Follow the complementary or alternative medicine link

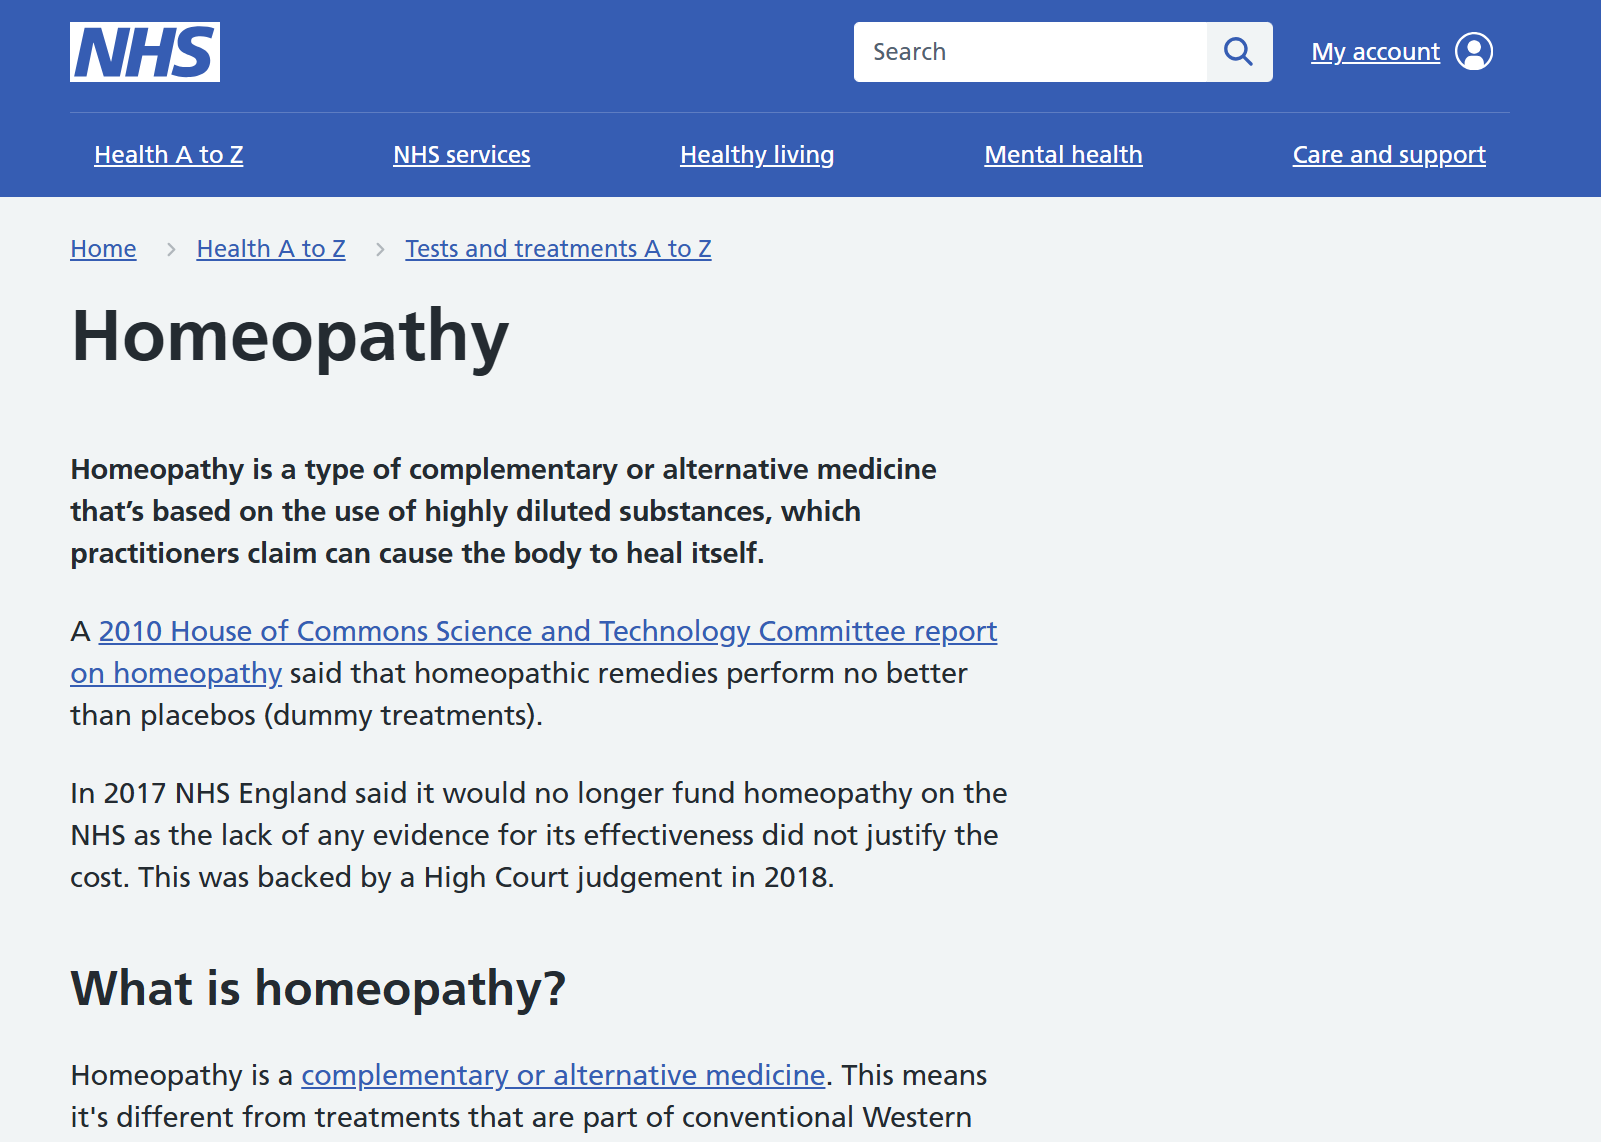point(563,1075)
